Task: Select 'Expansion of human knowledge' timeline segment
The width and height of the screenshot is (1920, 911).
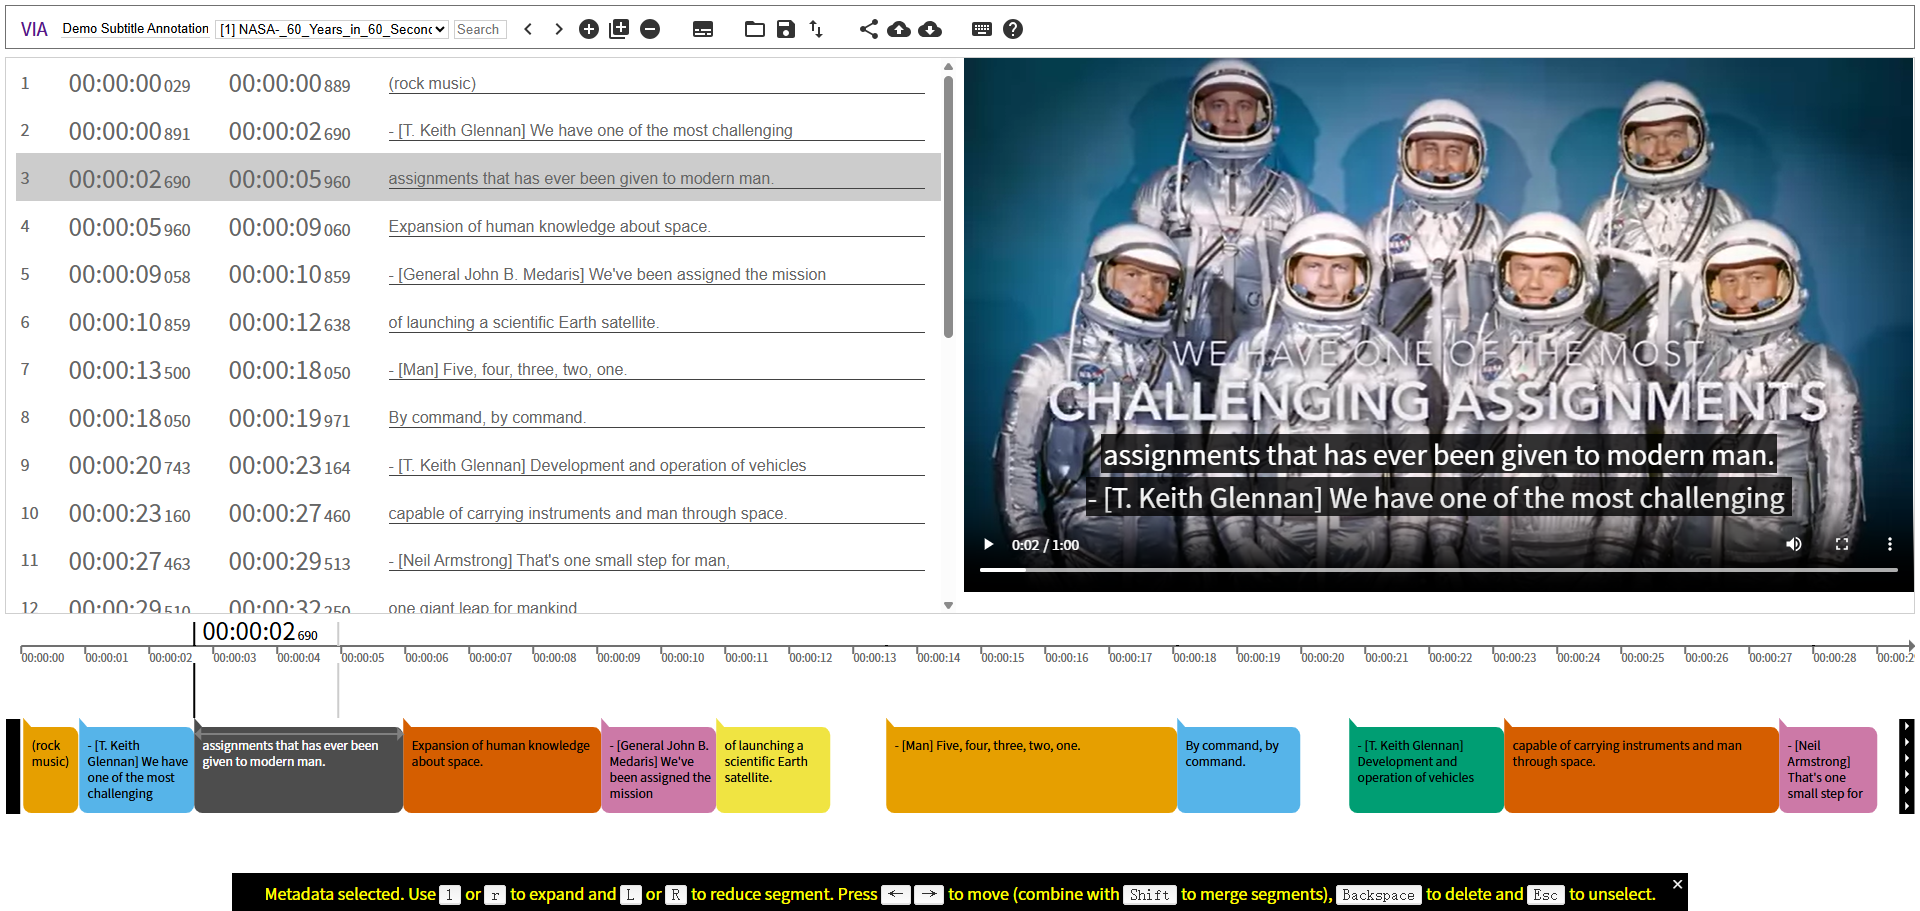Action: pos(502,768)
